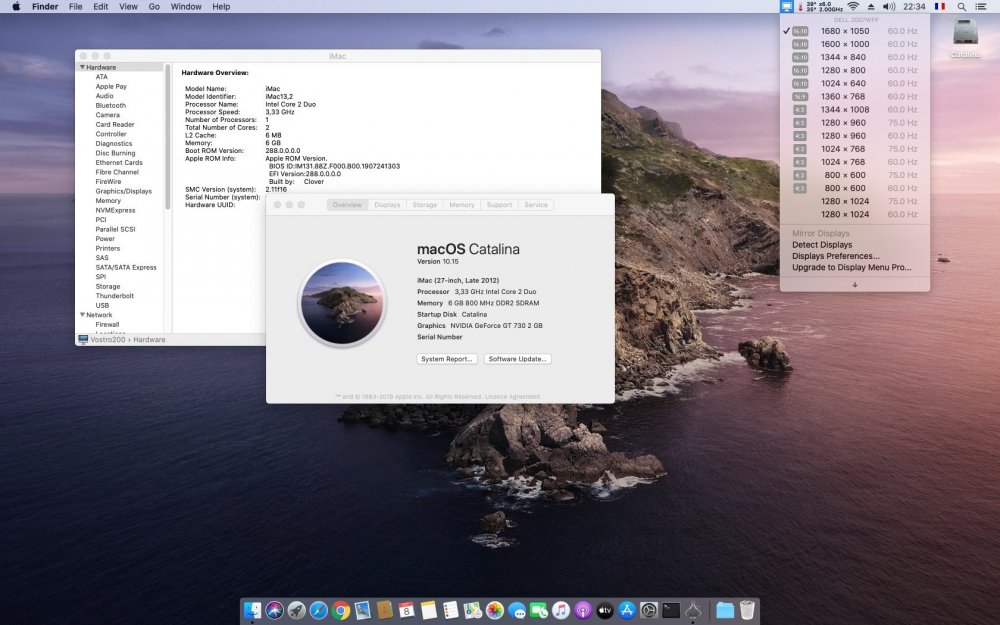Collapse the Network category in sidebar
Screen dimensions: 1000x625
click(x=82, y=315)
